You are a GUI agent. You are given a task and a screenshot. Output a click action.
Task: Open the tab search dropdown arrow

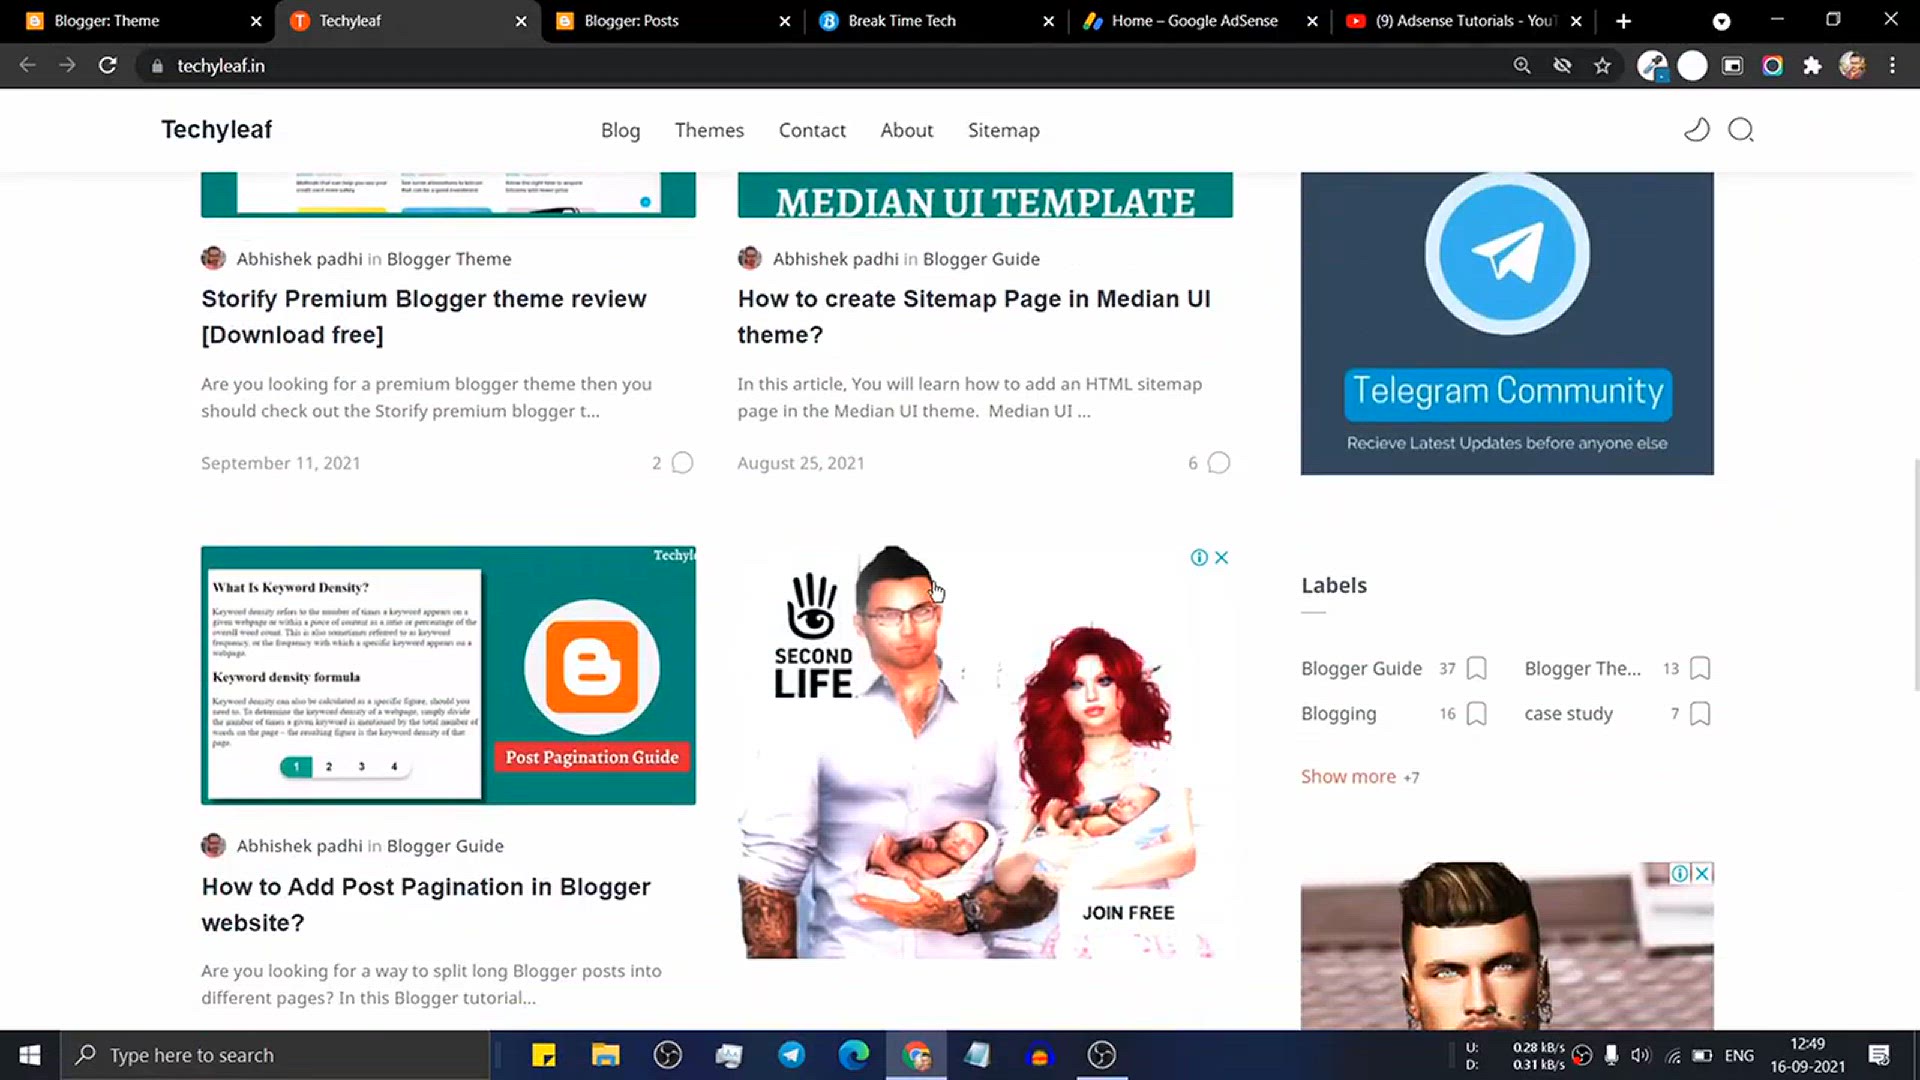(x=1721, y=21)
